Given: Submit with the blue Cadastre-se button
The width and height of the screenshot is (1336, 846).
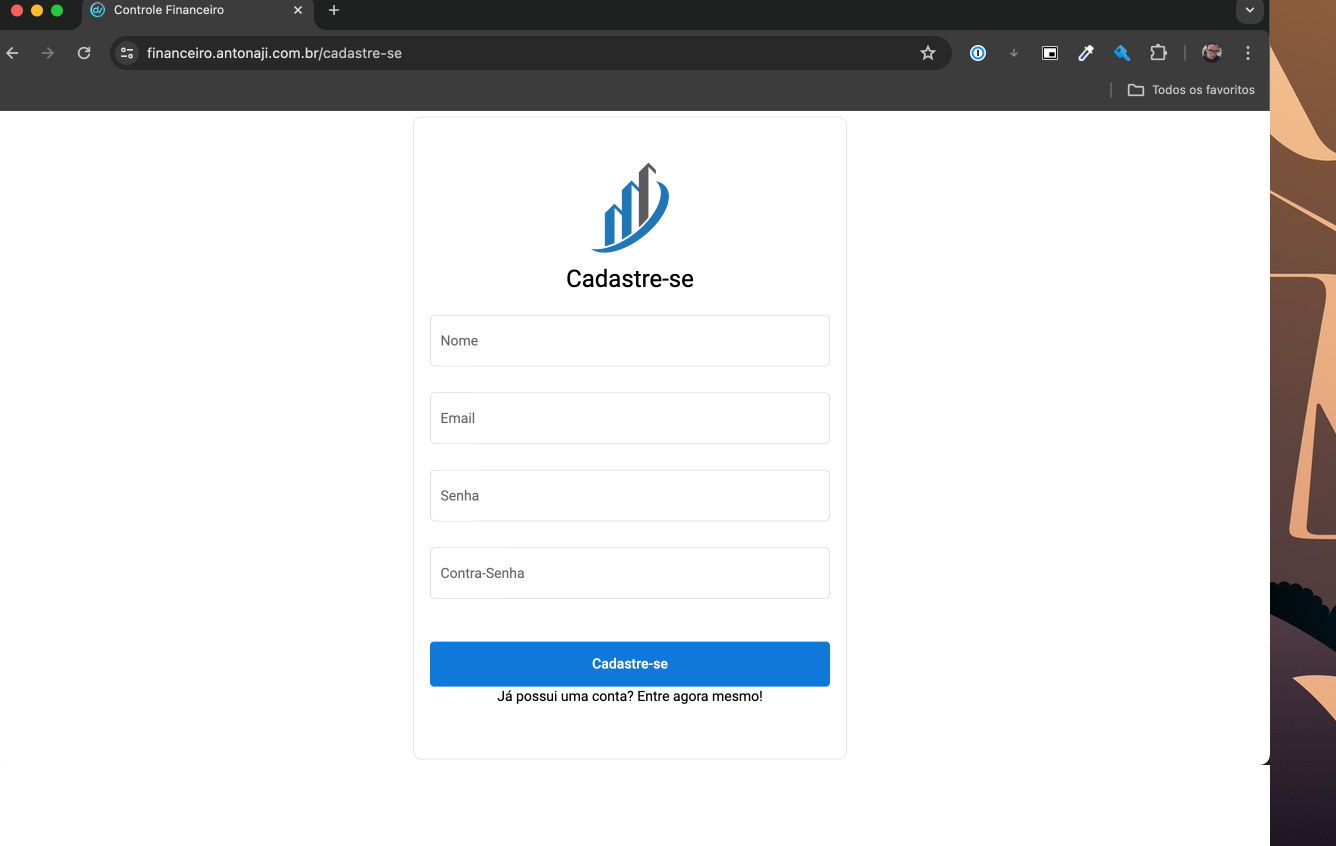Looking at the screenshot, I should [x=630, y=664].
